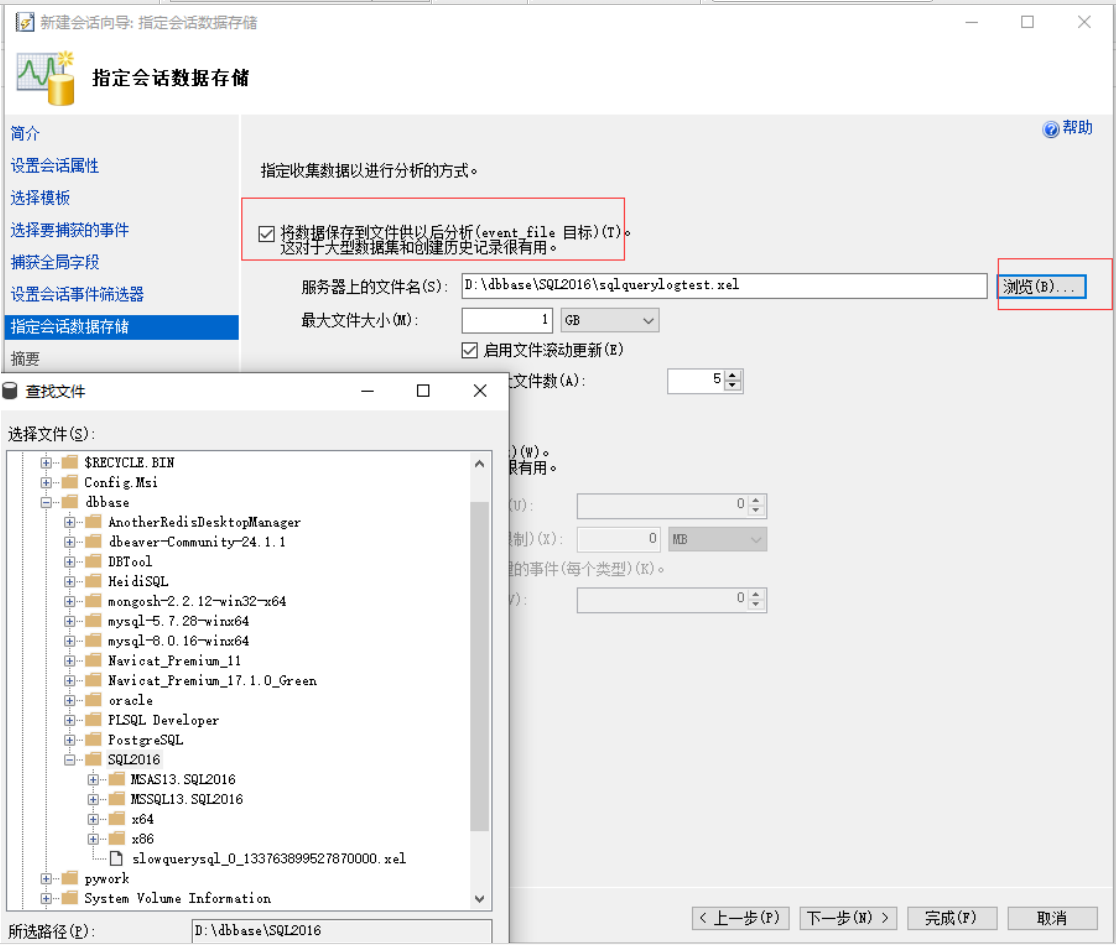The height and width of the screenshot is (945, 1116).
Task: Go to 捕获全局字段 wizard page
Action: (55, 262)
